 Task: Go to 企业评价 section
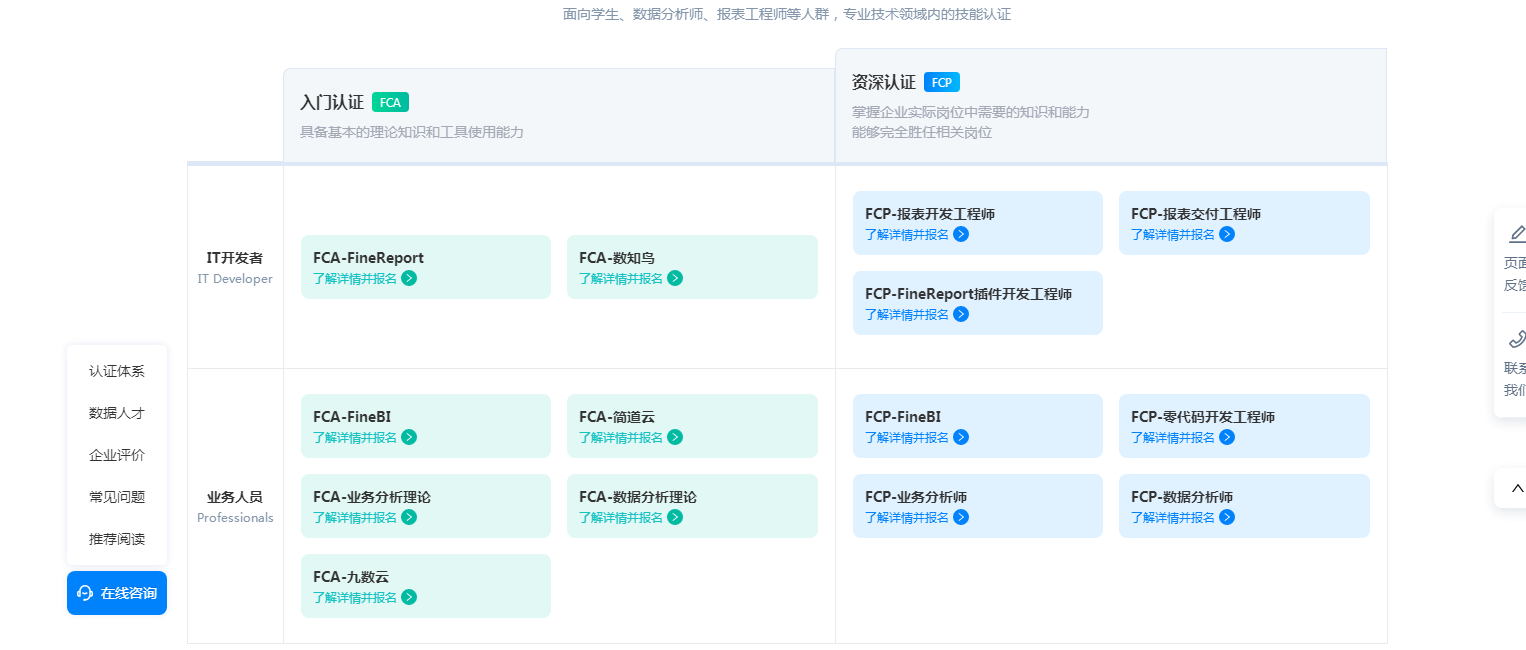[x=117, y=455]
